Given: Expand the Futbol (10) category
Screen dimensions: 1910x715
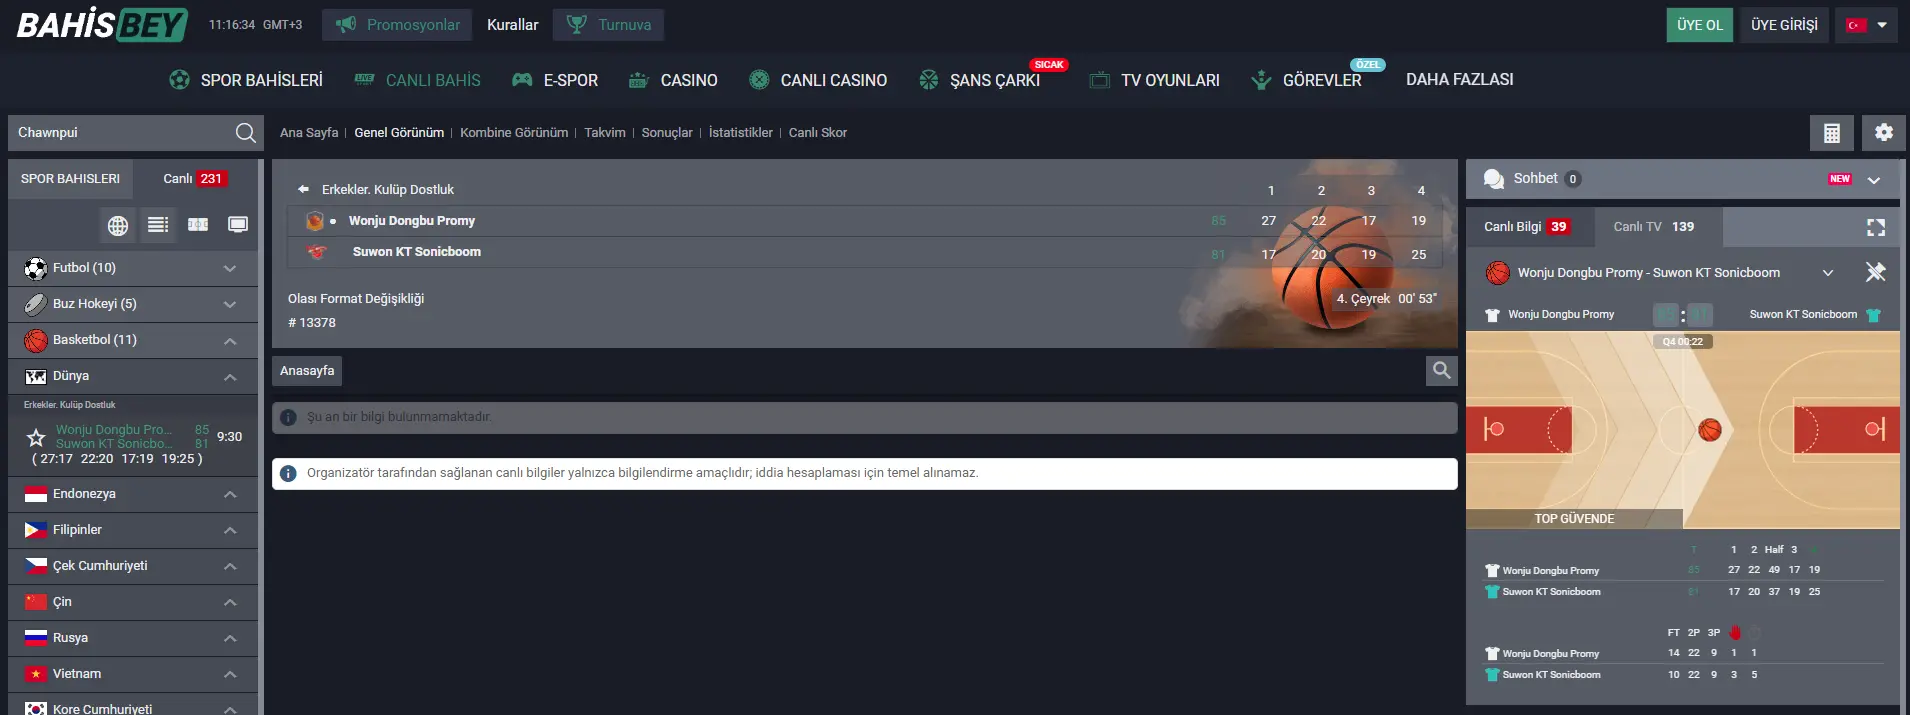Looking at the screenshot, I should click(x=133, y=268).
